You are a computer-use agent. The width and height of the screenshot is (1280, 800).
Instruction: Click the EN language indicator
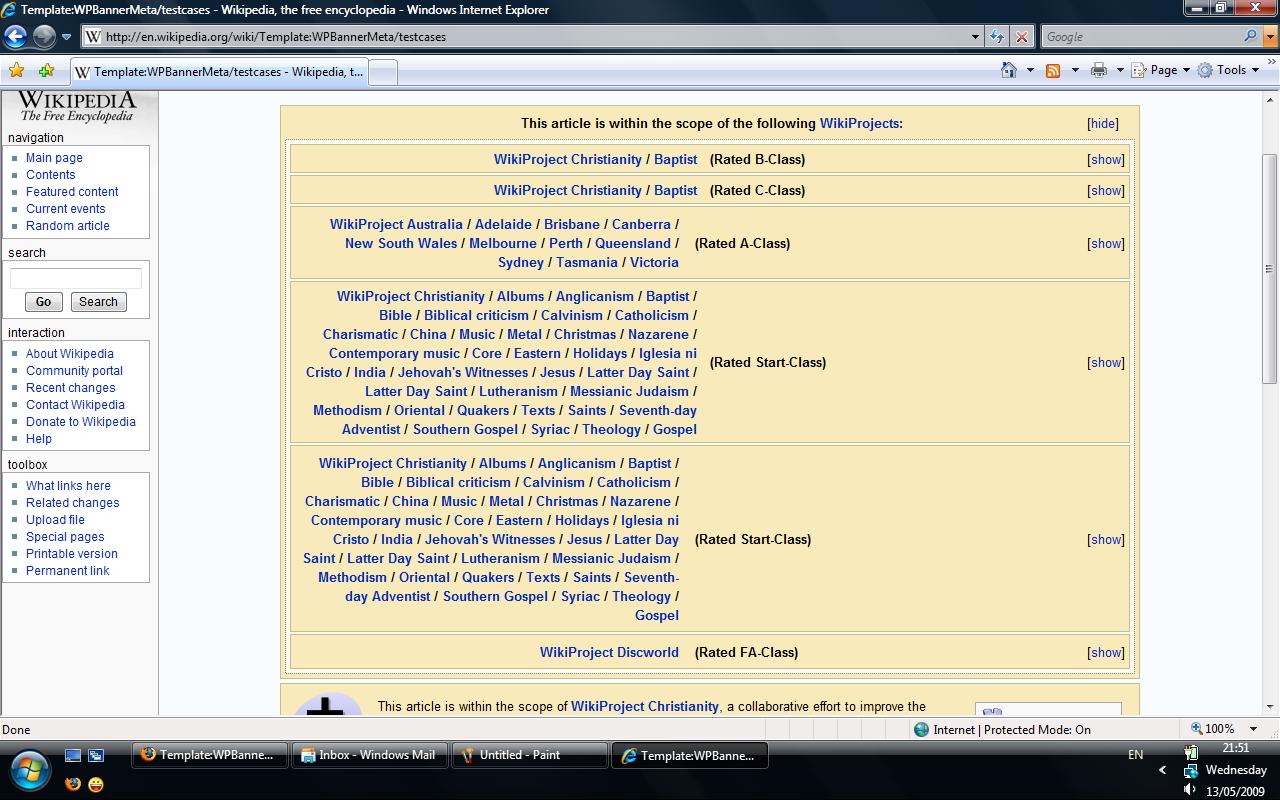(x=1135, y=755)
